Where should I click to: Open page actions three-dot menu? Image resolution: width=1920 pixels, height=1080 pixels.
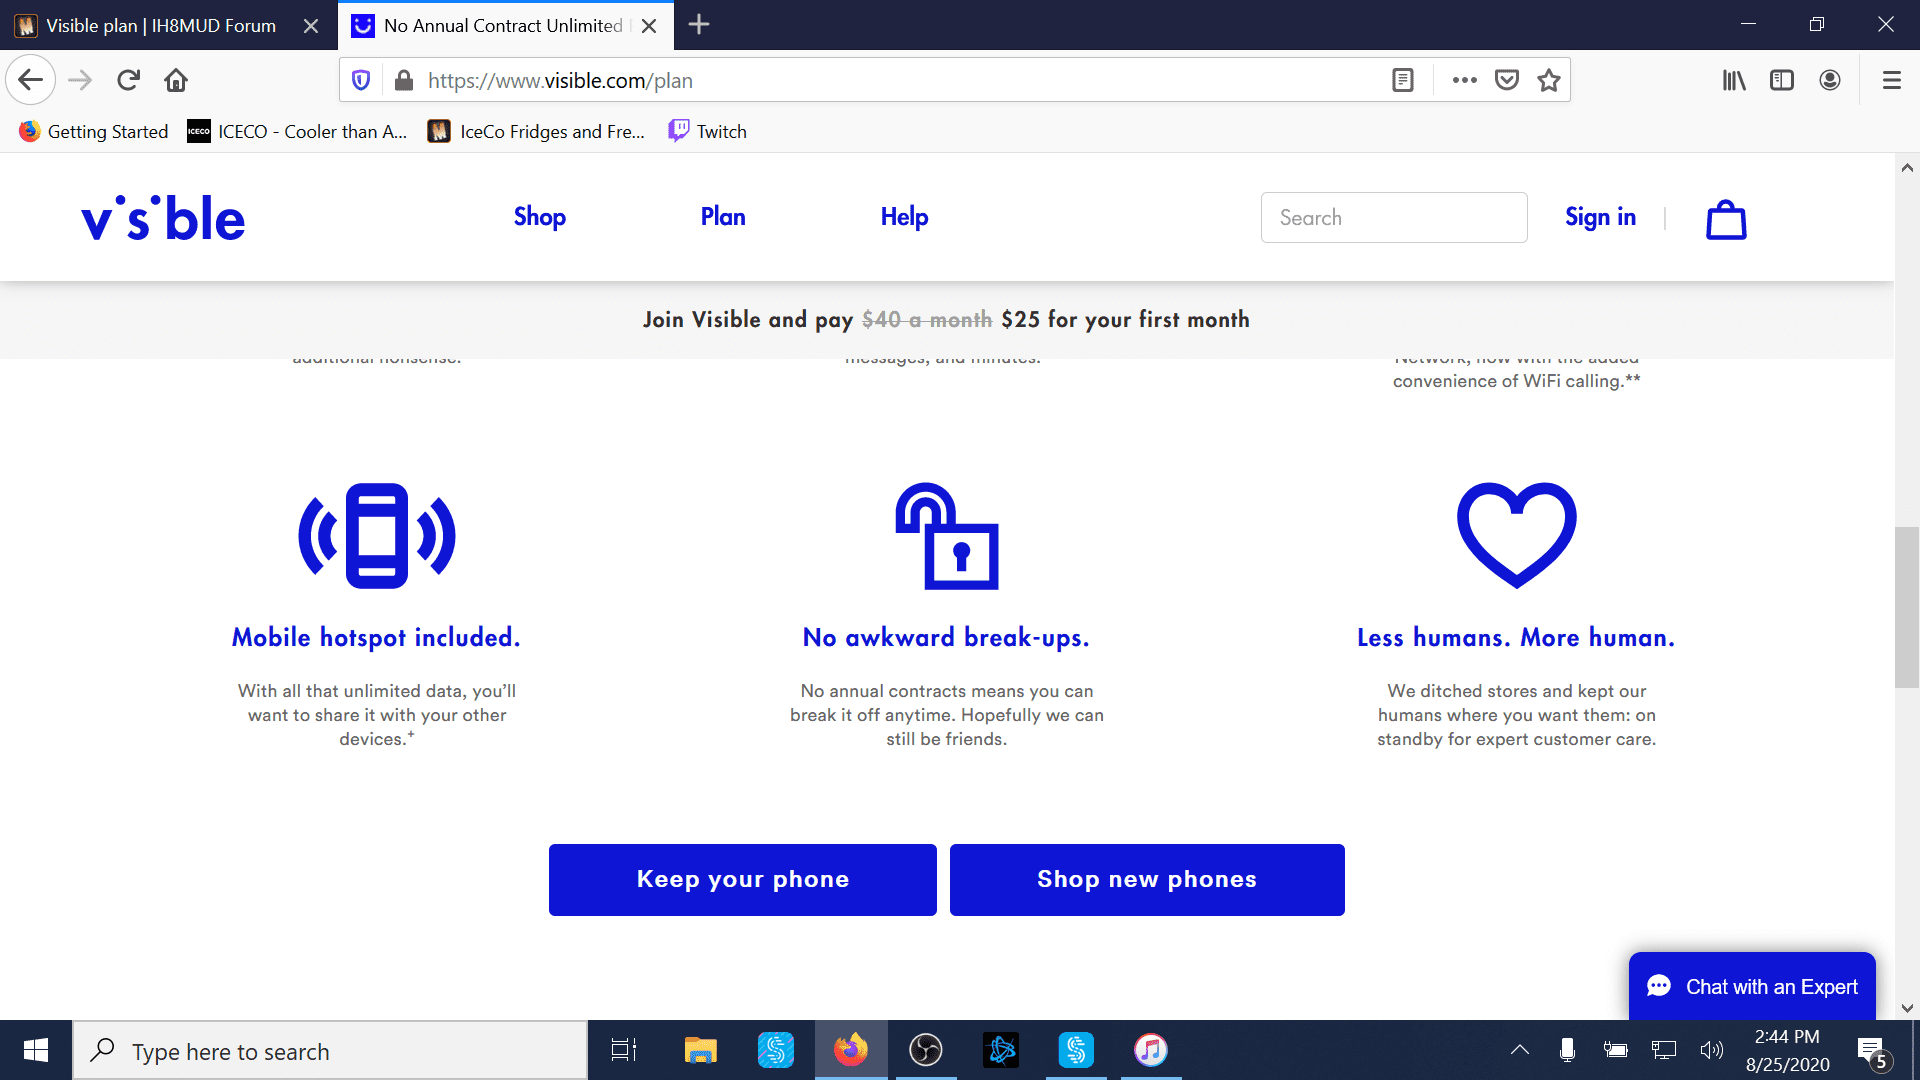pyautogui.click(x=1465, y=80)
